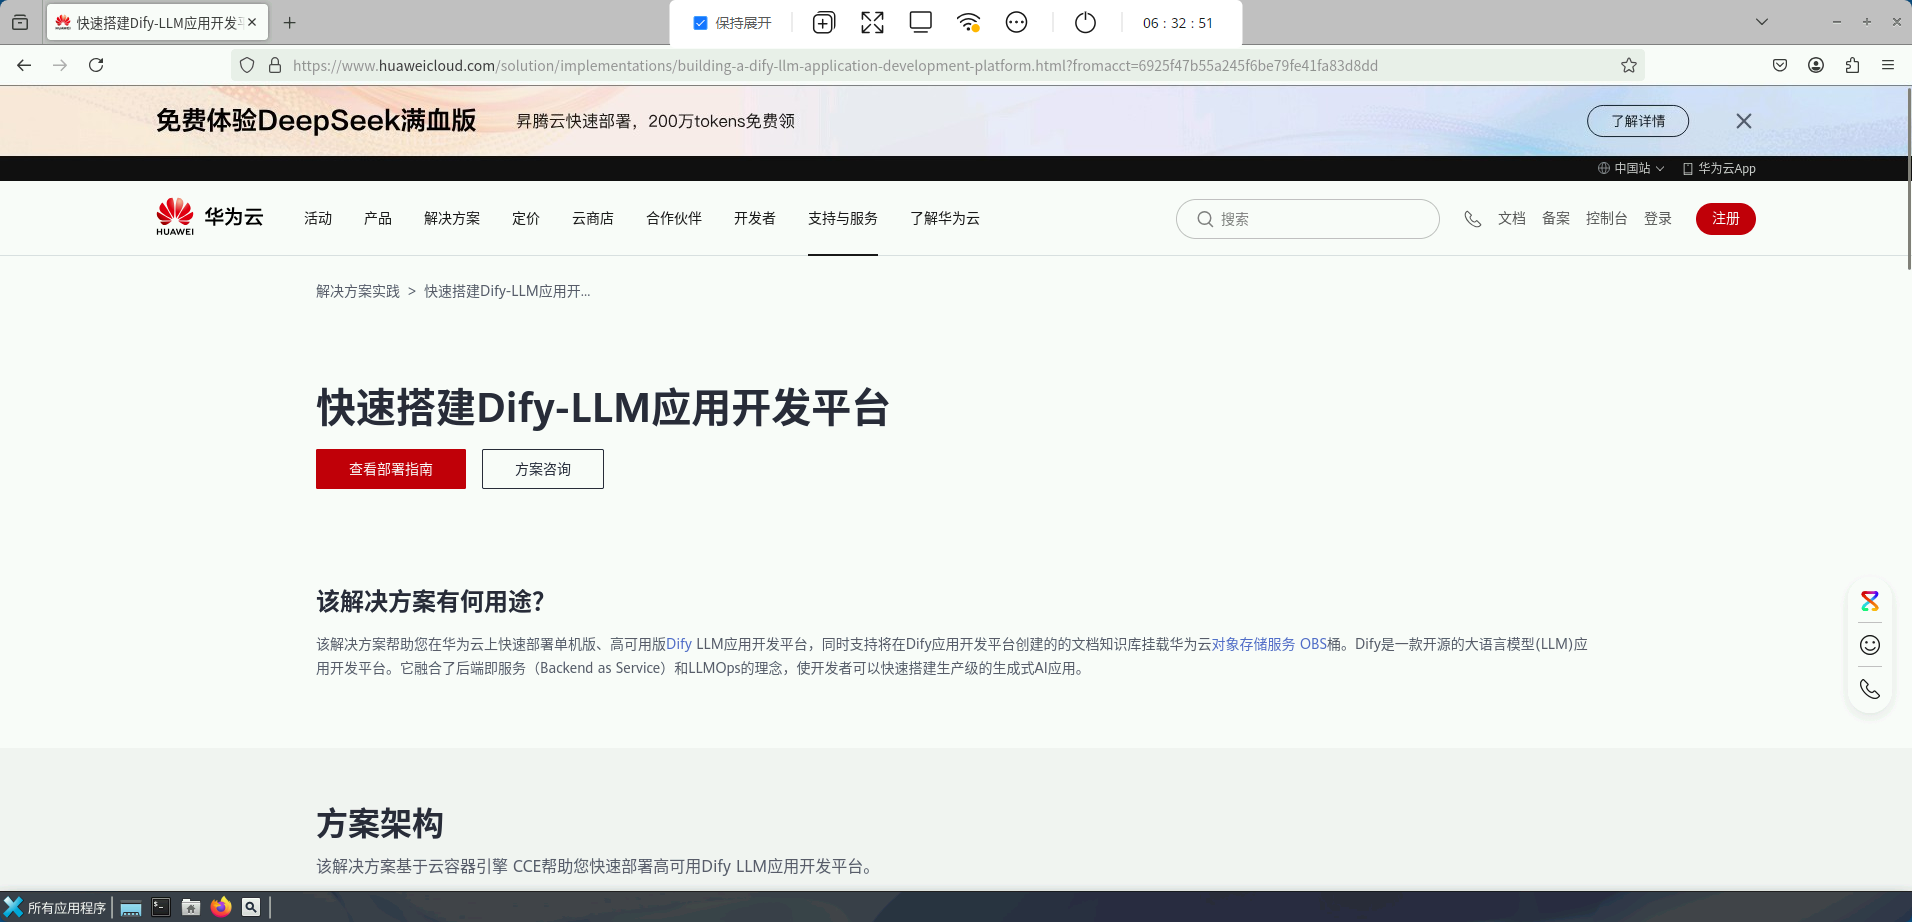Open the more options ellipsis icon
Image resolution: width=1912 pixels, height=922 pixels.
(x=1016, y=23)
